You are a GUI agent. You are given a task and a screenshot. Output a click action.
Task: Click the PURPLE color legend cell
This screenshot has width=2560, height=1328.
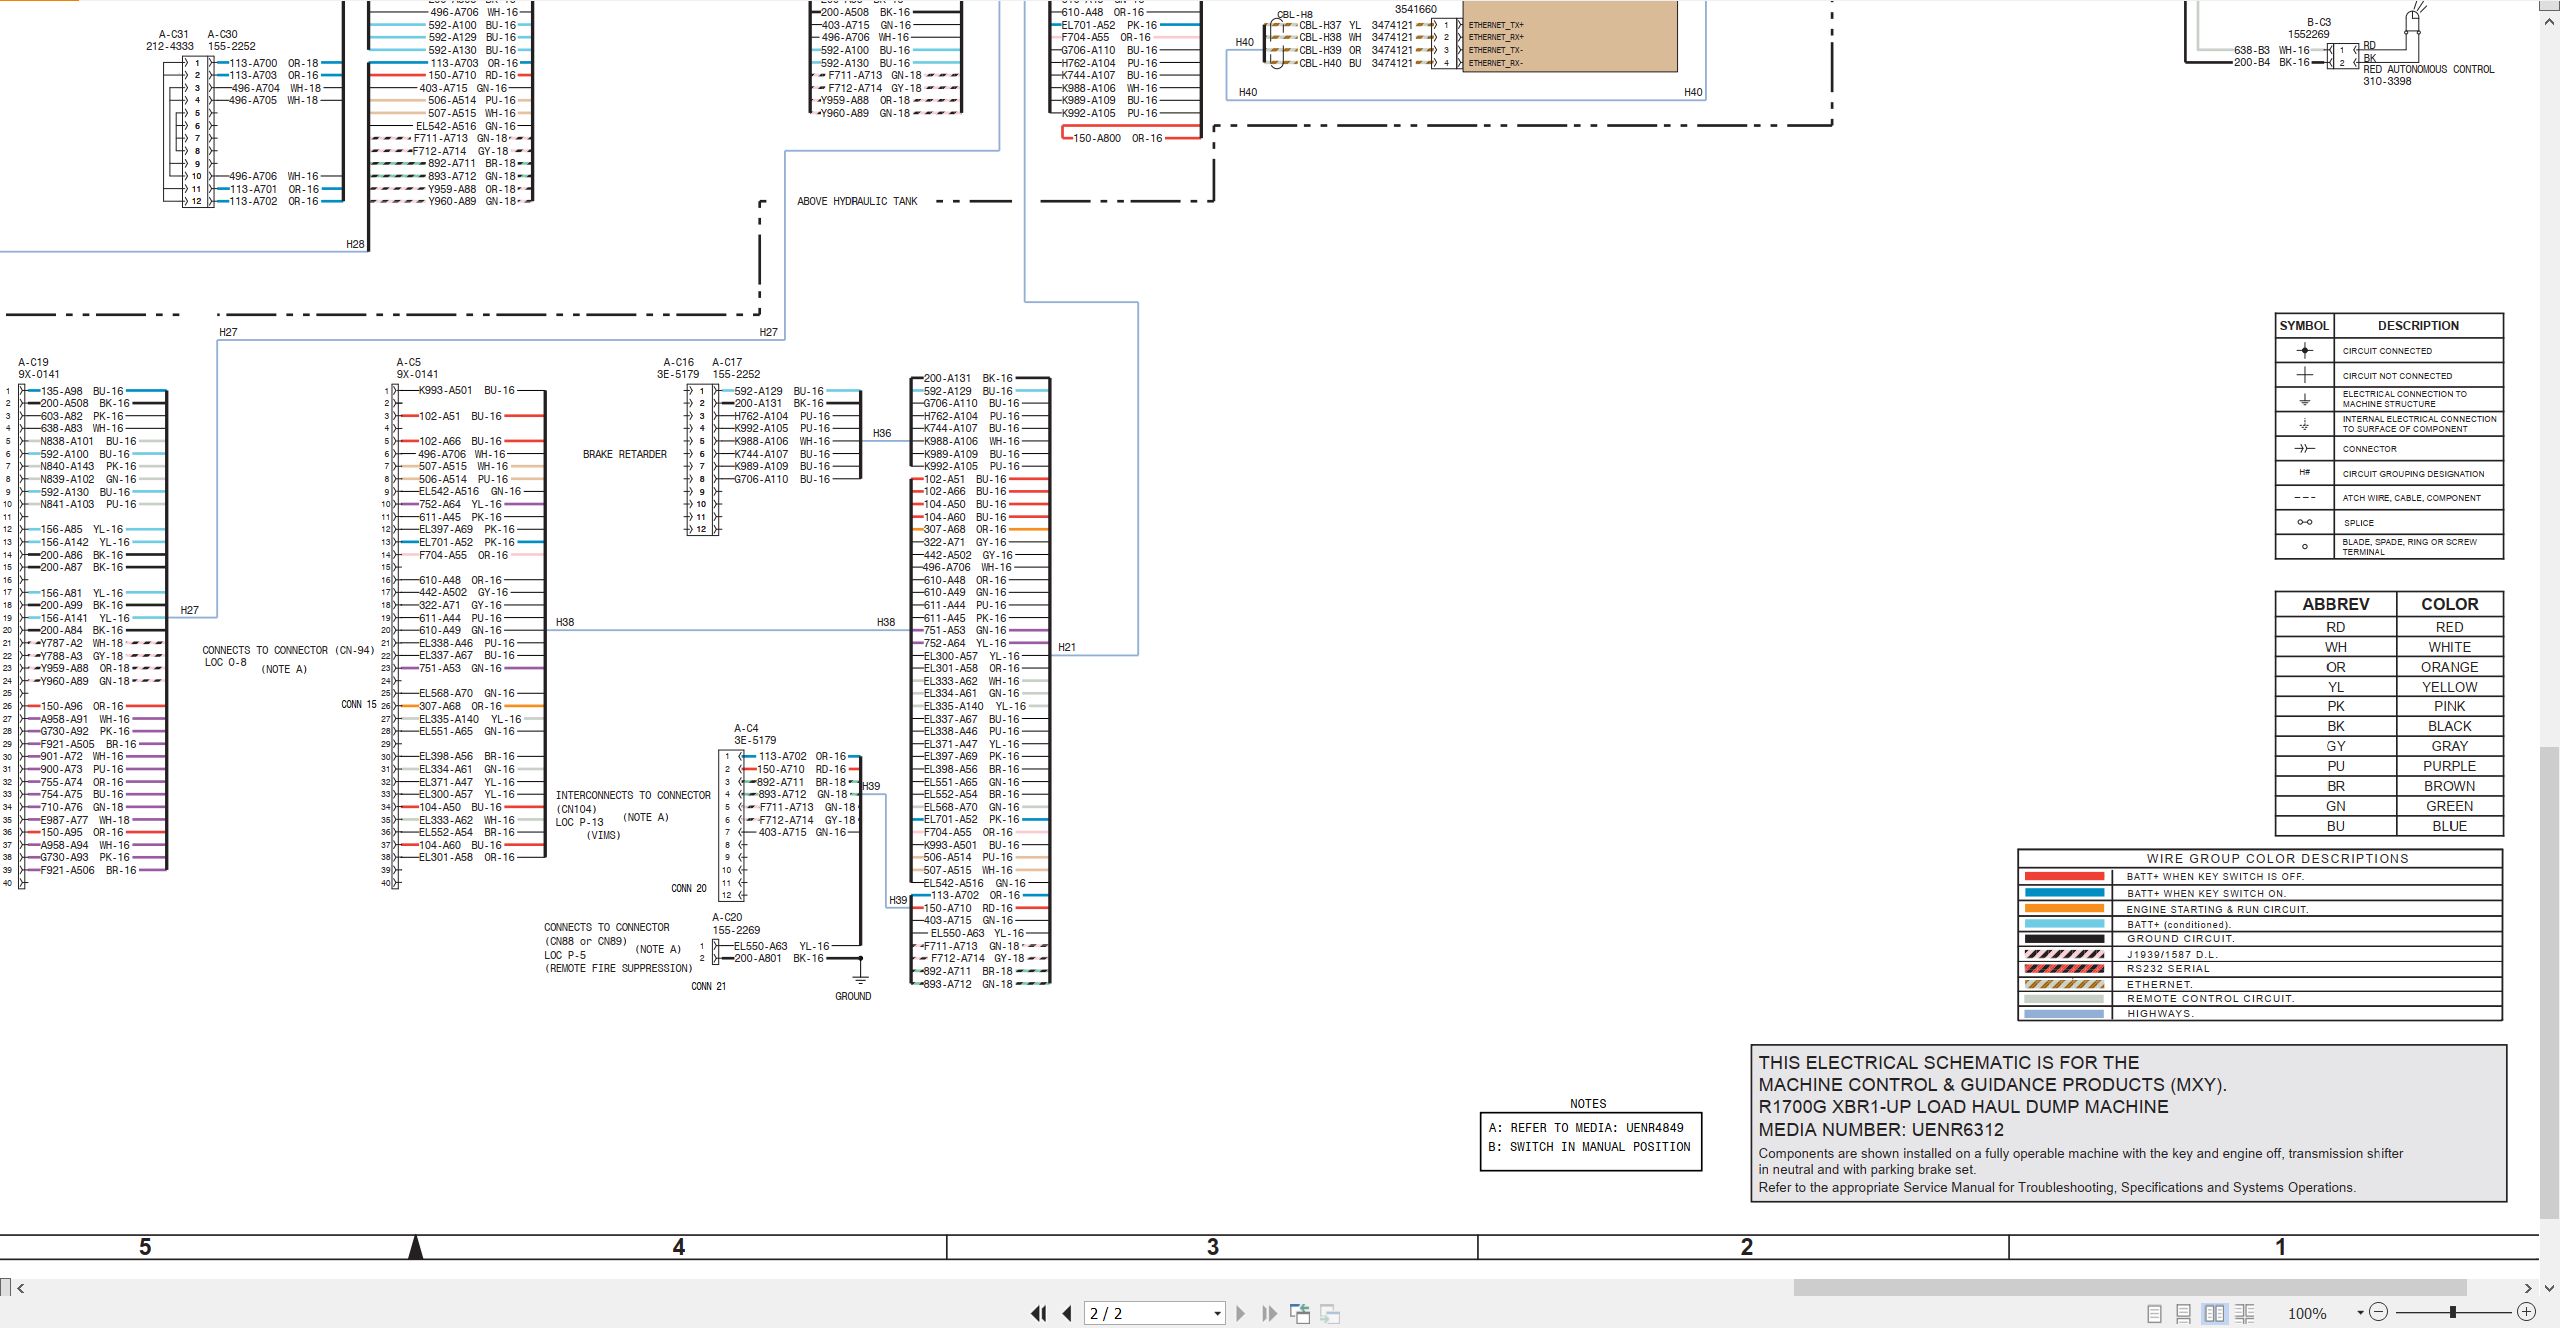click(x=2449, y=766)
